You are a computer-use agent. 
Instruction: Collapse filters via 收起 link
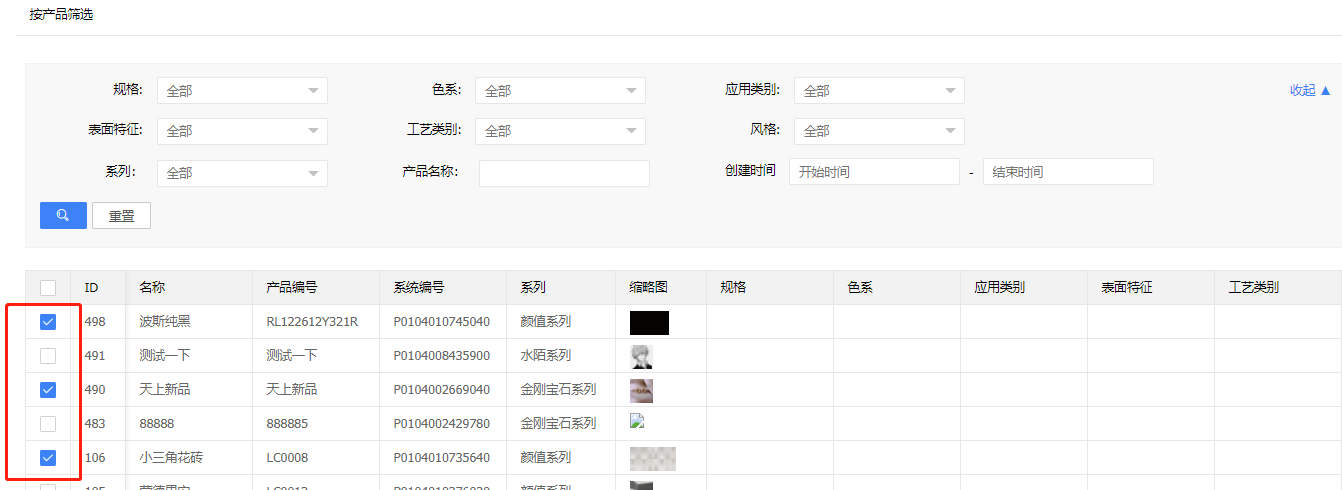coord(1310,90)
